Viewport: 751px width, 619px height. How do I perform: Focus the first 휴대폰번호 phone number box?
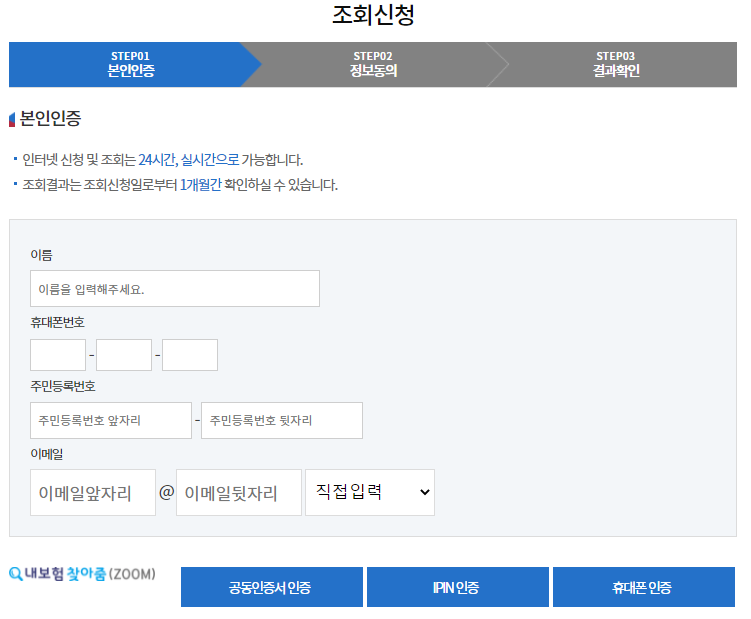tap(58, 355)
